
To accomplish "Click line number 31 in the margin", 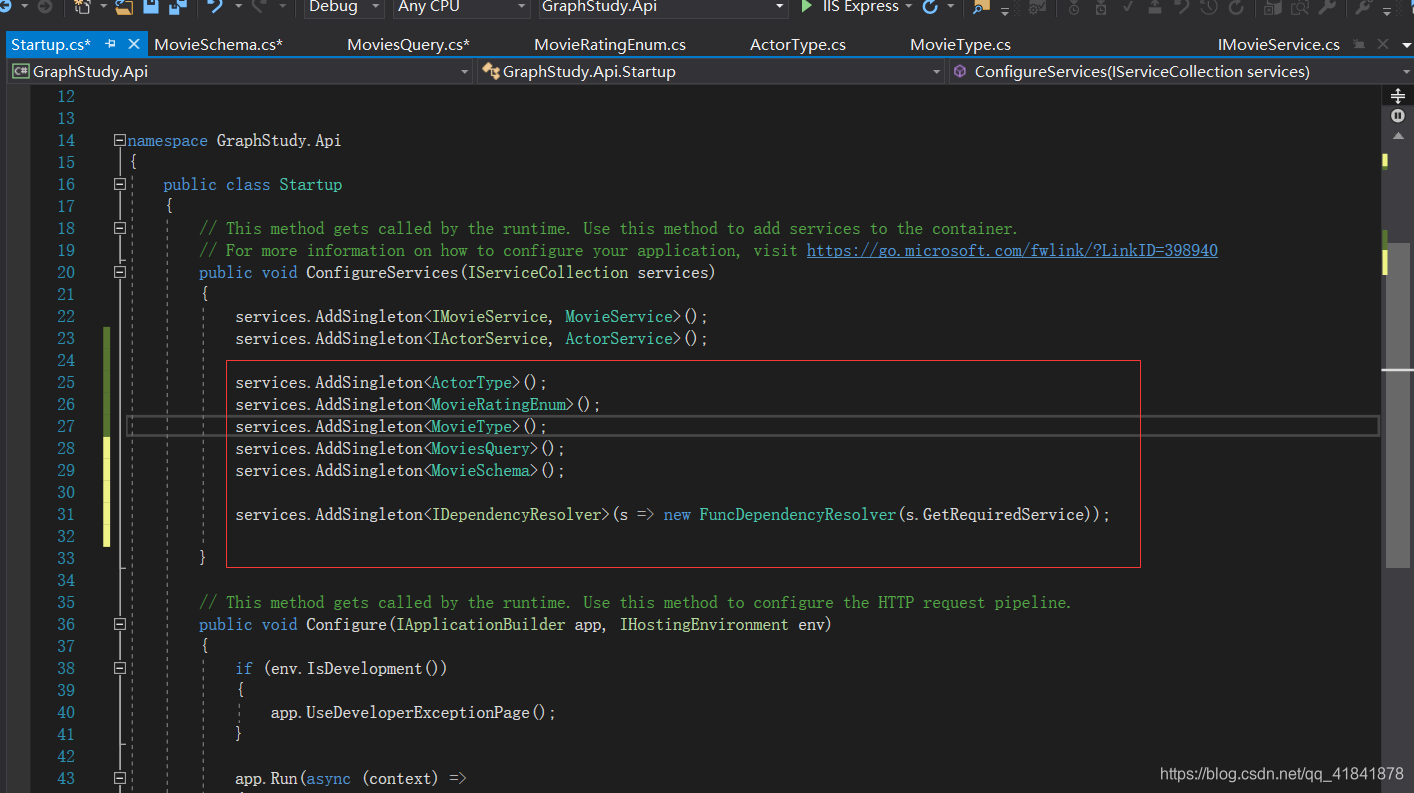I will coord(66,515).
